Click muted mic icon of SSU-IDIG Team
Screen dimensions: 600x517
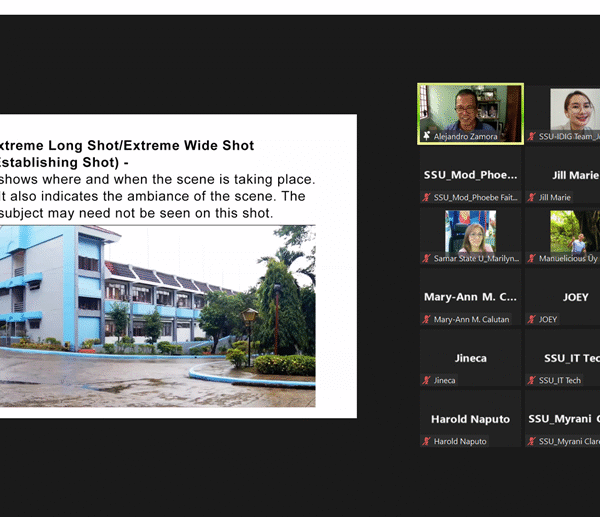pos(532,136)
